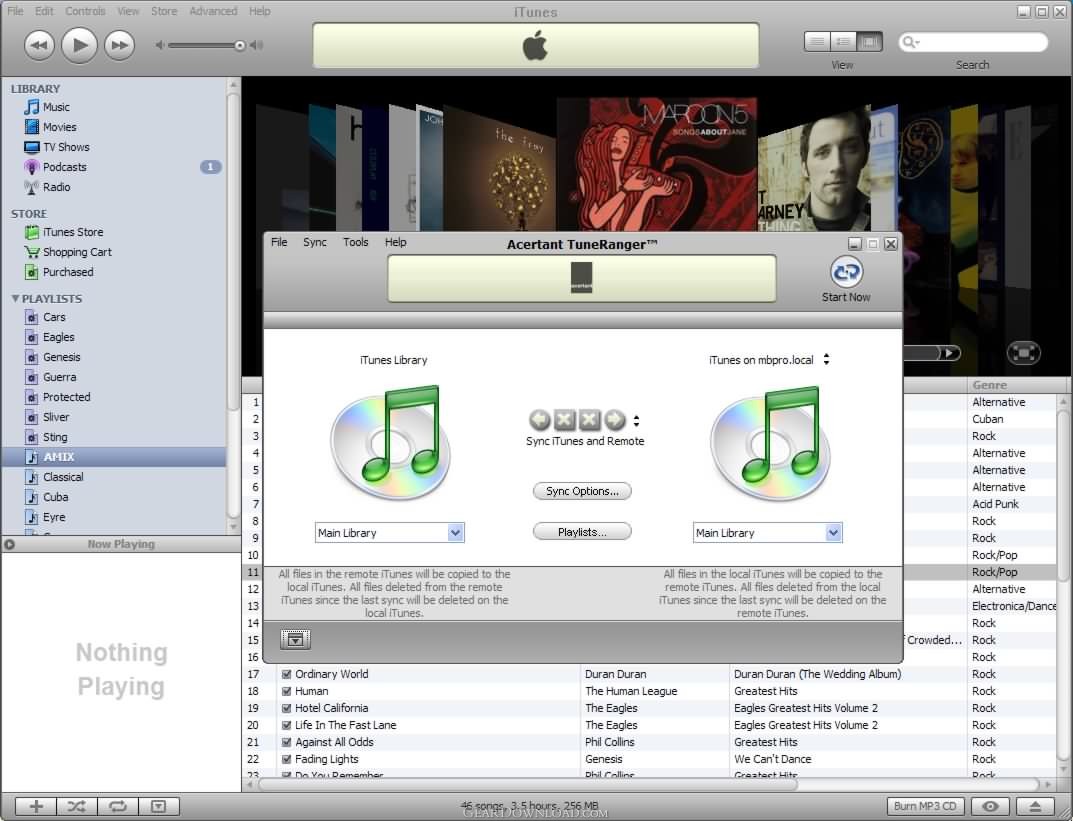The width and height of the screenshot is (1073, 821).
Task: Switch to album grouped view button
Action: (843, 42)
